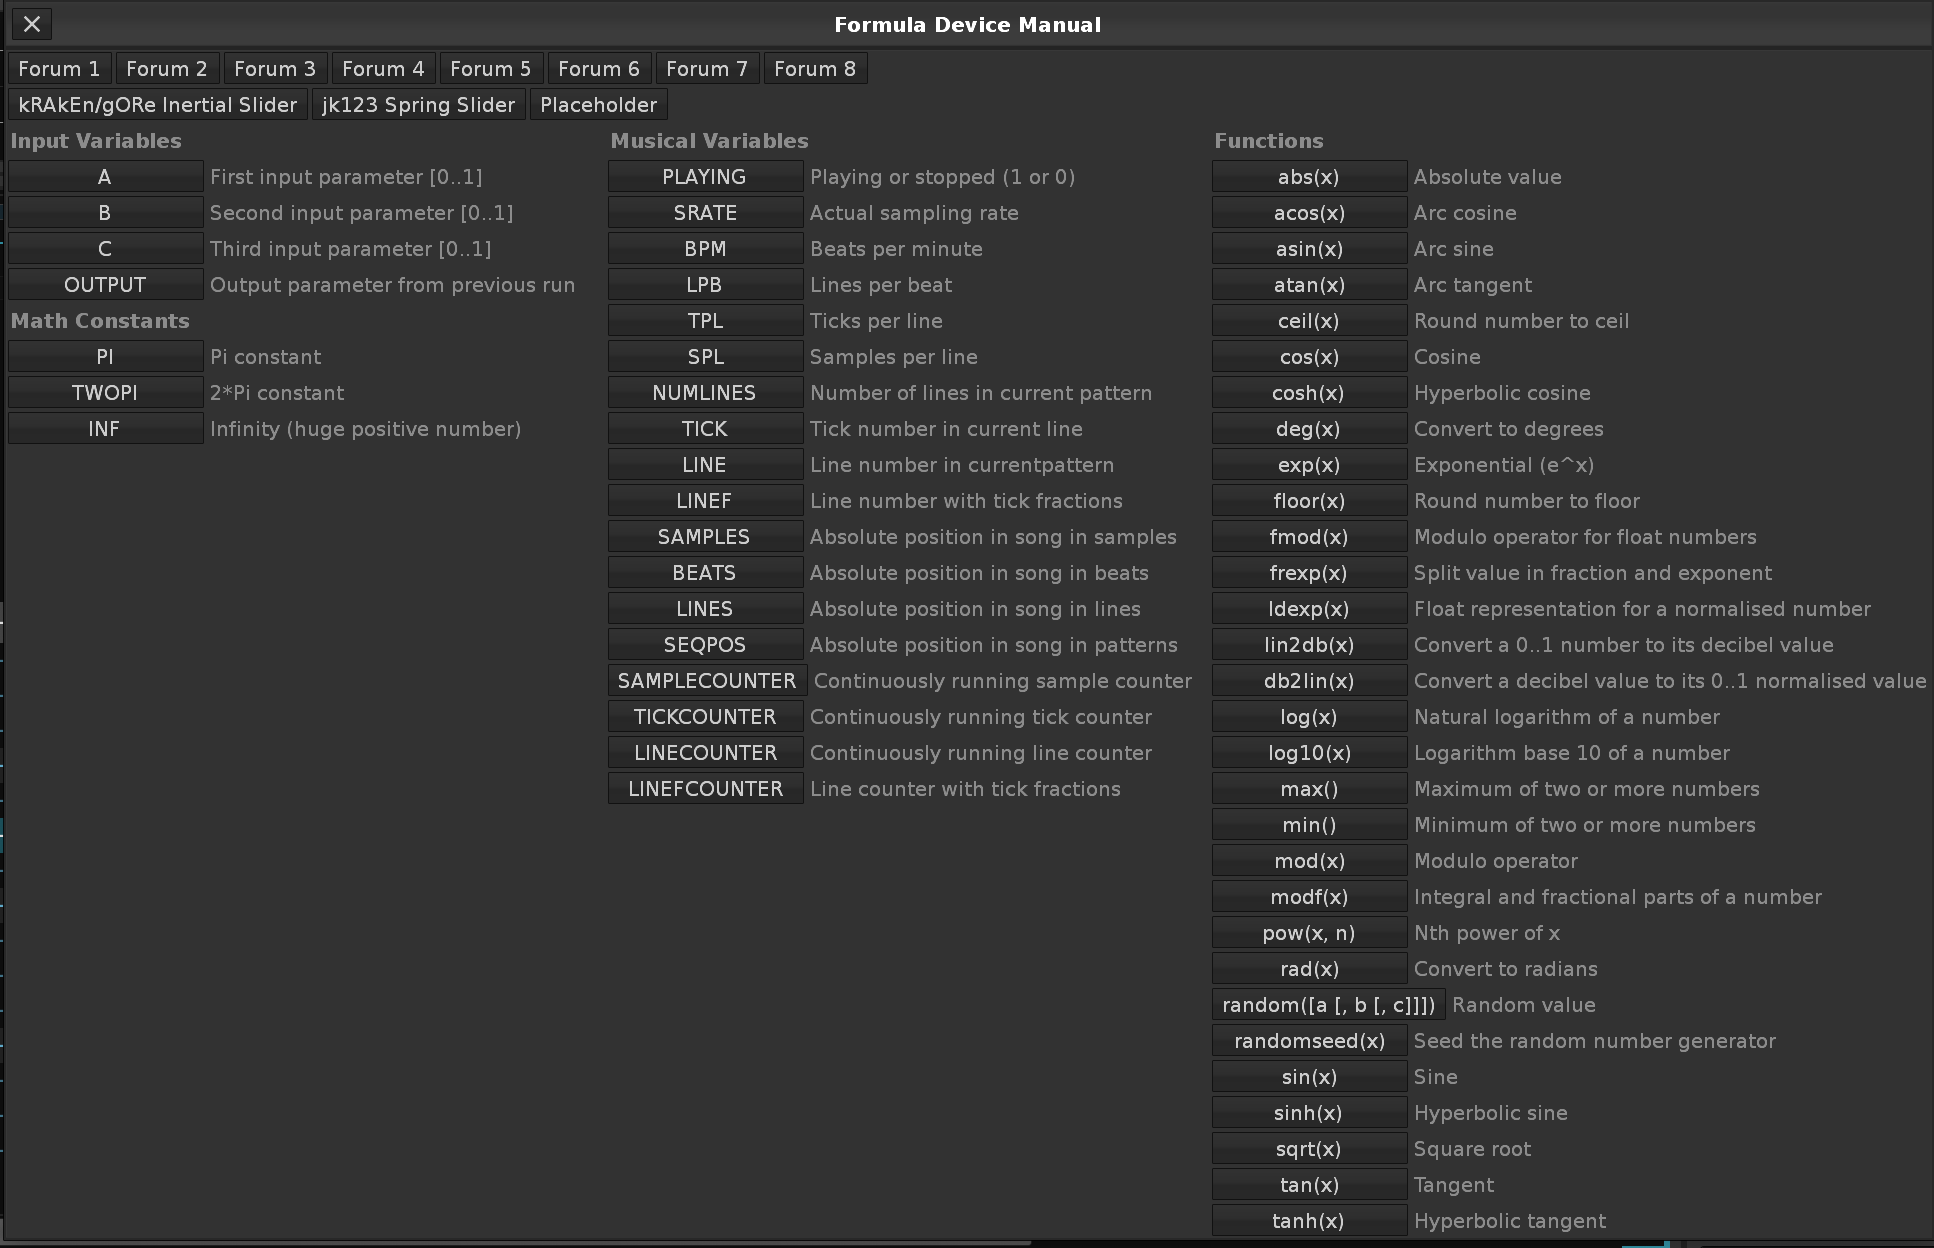Insert the OUTPUT variable

pos(105,285)
